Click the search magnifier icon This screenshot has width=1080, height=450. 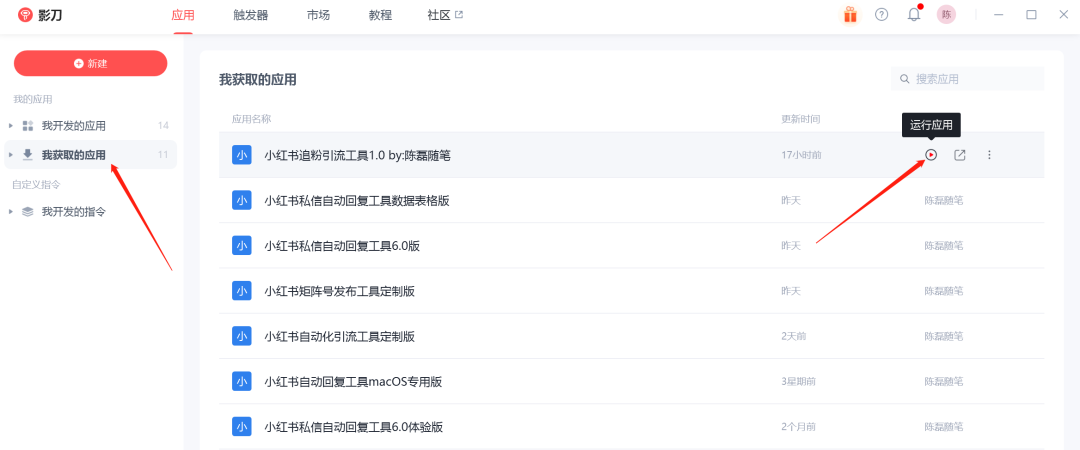(x=904, y=79)
